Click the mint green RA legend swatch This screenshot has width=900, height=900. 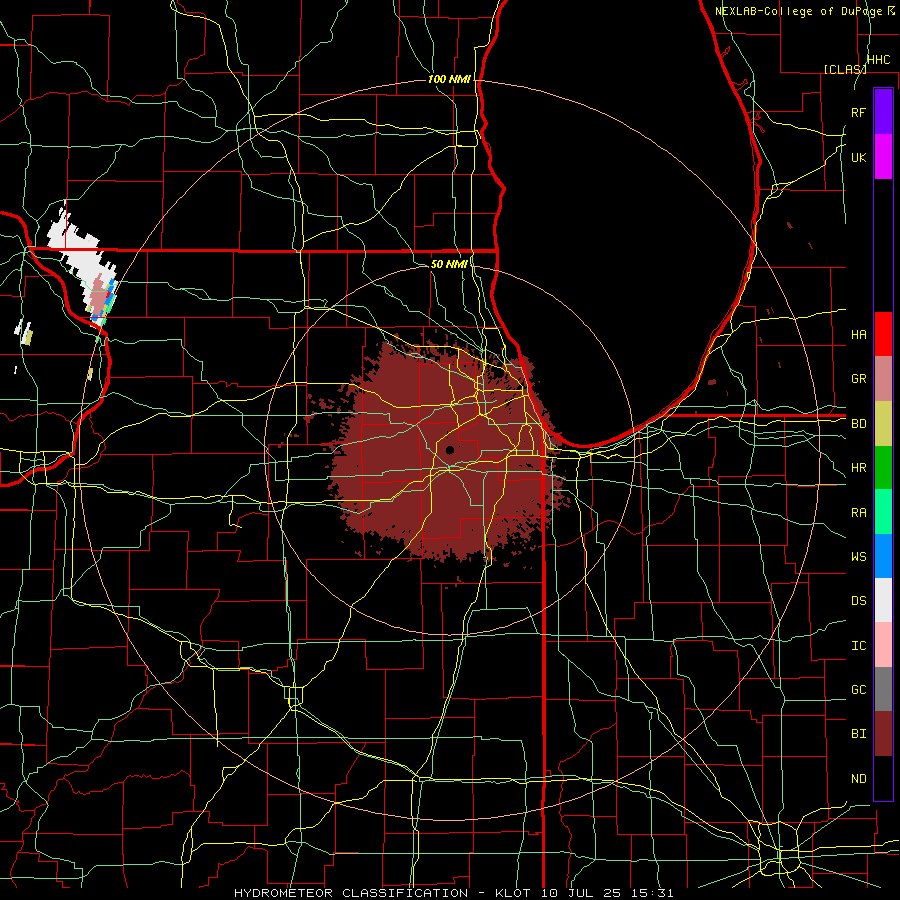click(x=883, y=512)
